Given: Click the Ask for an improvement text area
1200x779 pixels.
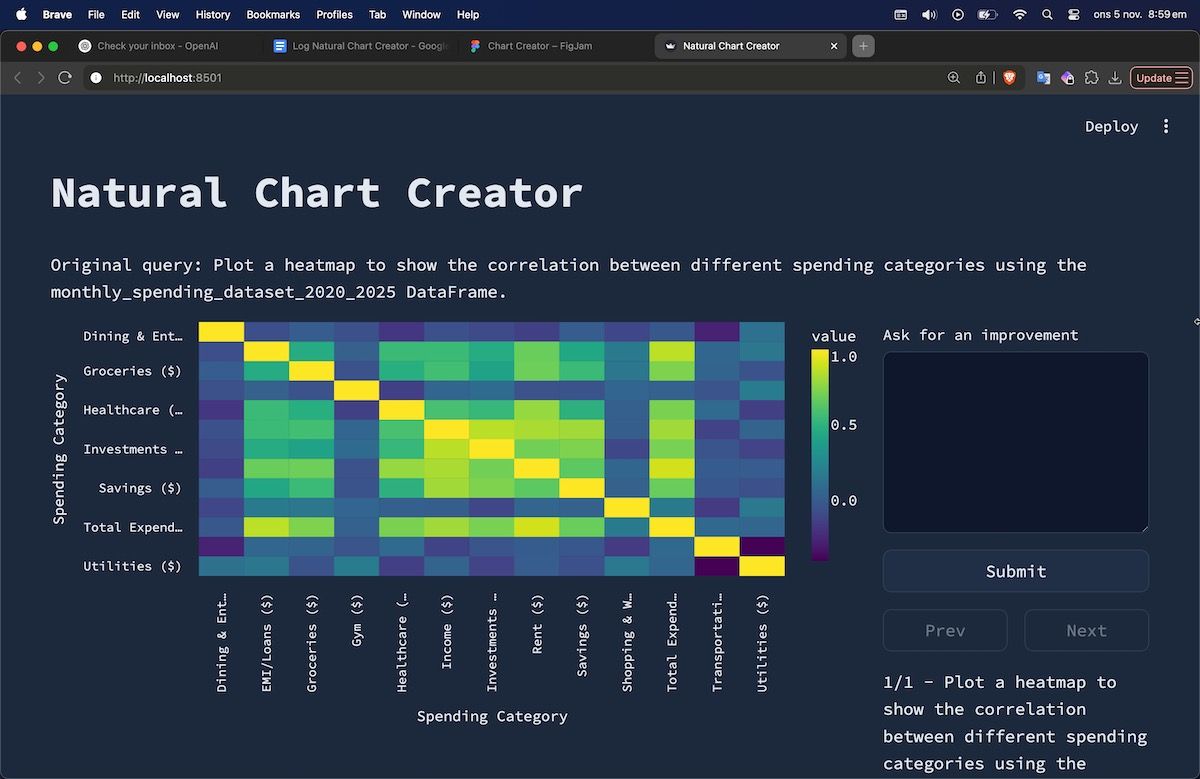Looking at the screenshot, I should pos(1015,442).
